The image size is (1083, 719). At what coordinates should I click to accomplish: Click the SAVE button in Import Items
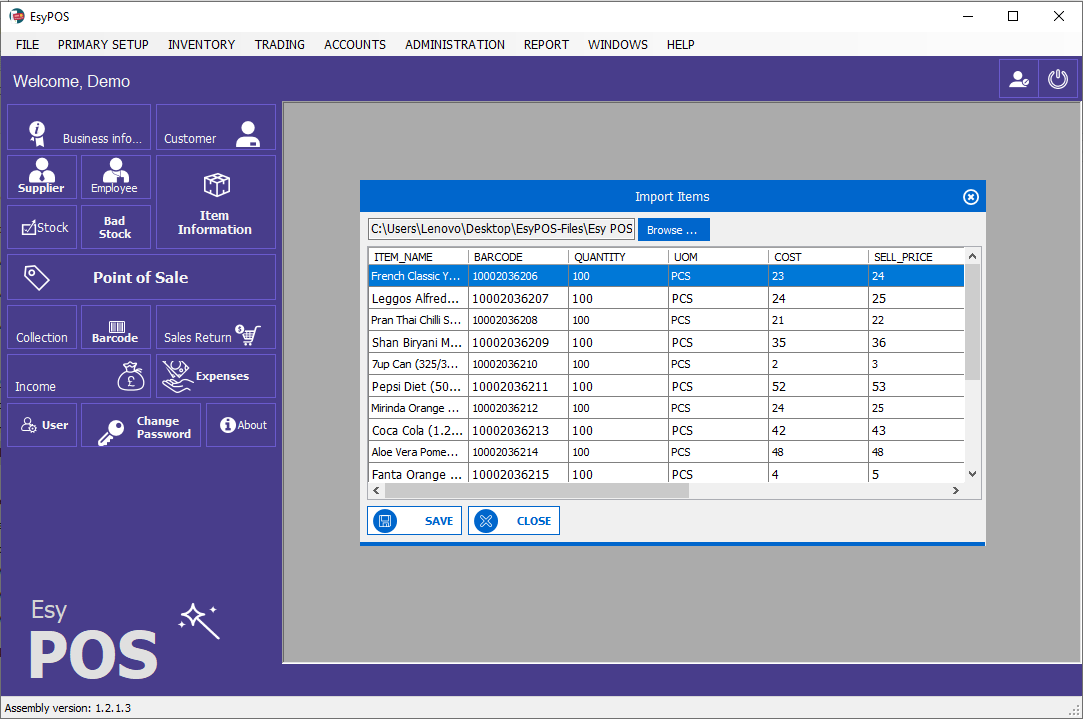click(x=414, y=521)
